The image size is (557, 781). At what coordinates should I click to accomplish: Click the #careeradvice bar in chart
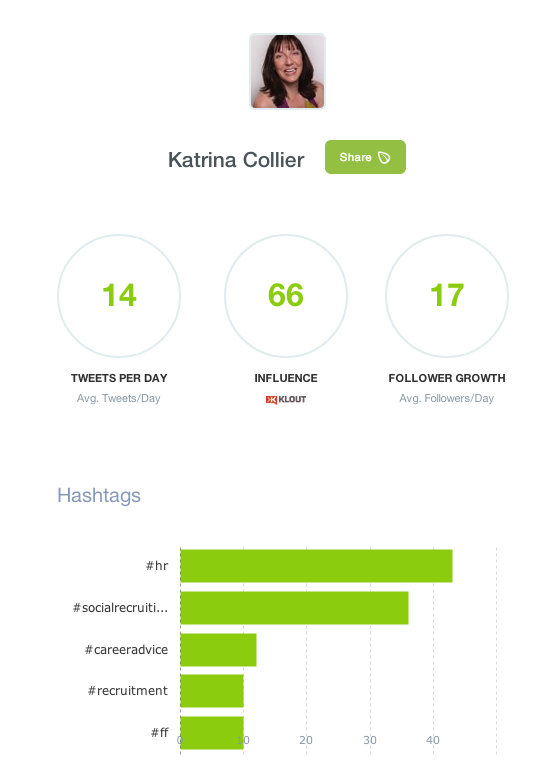218,650
